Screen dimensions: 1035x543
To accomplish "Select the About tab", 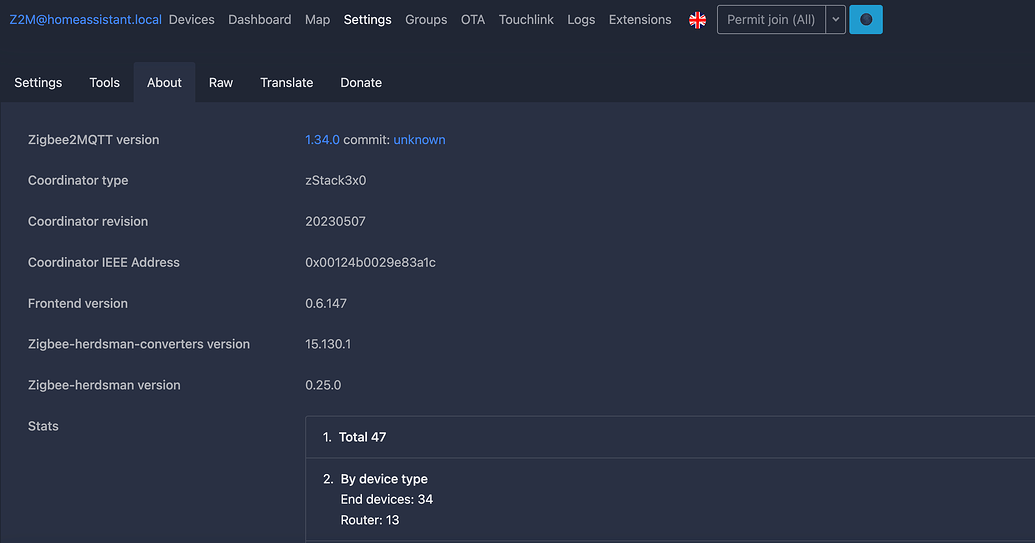I will 164,82.
